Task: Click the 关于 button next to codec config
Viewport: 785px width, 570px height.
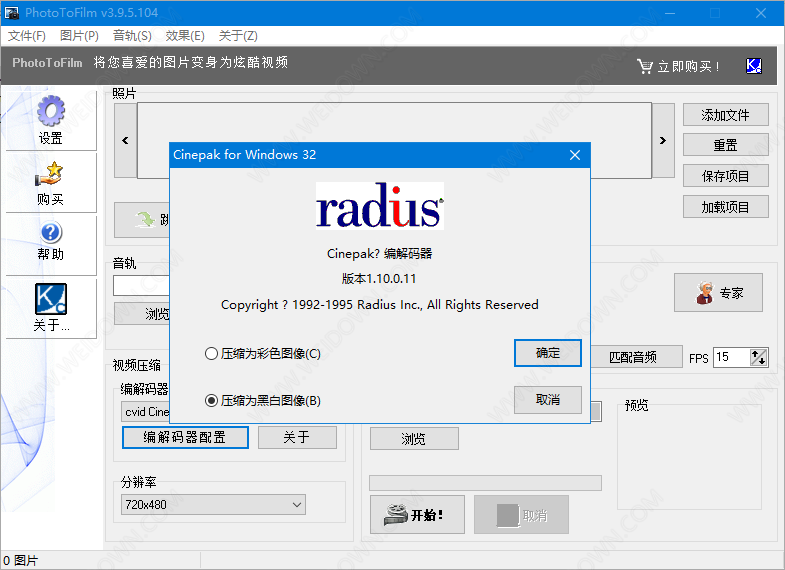Action: point(297,437)
